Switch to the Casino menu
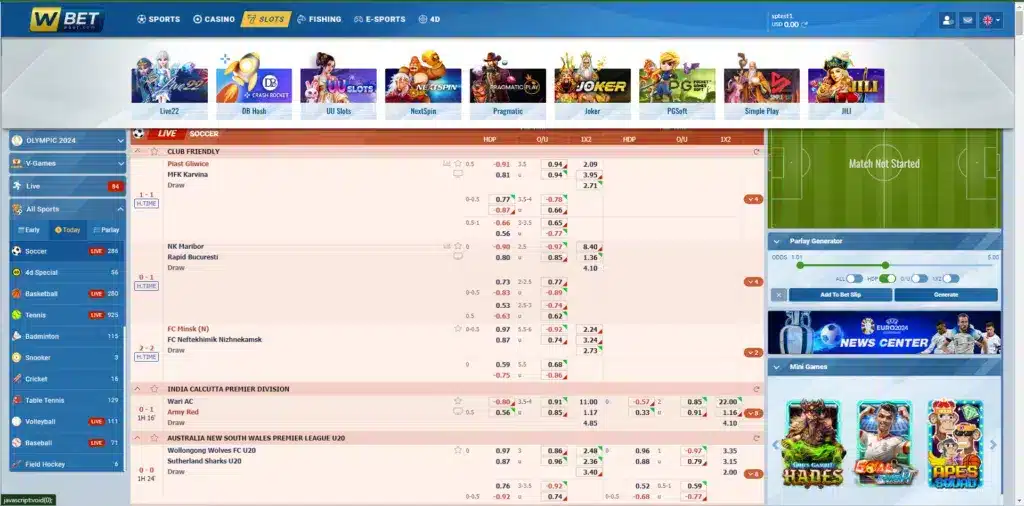This screenshot has width=1024, height=506. coord(214,19)
